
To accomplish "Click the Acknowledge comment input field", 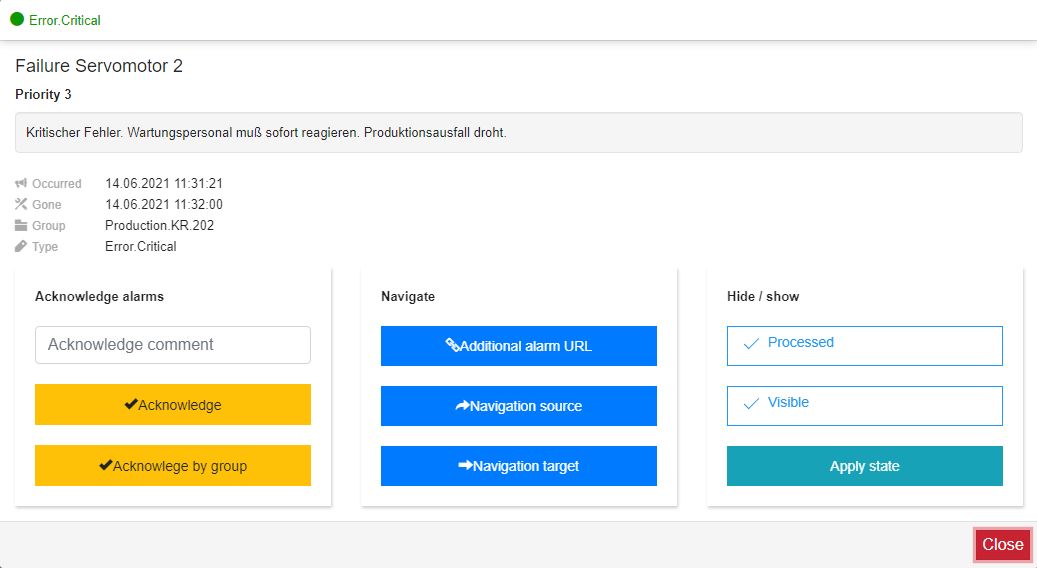I will (x=173, y=345).
